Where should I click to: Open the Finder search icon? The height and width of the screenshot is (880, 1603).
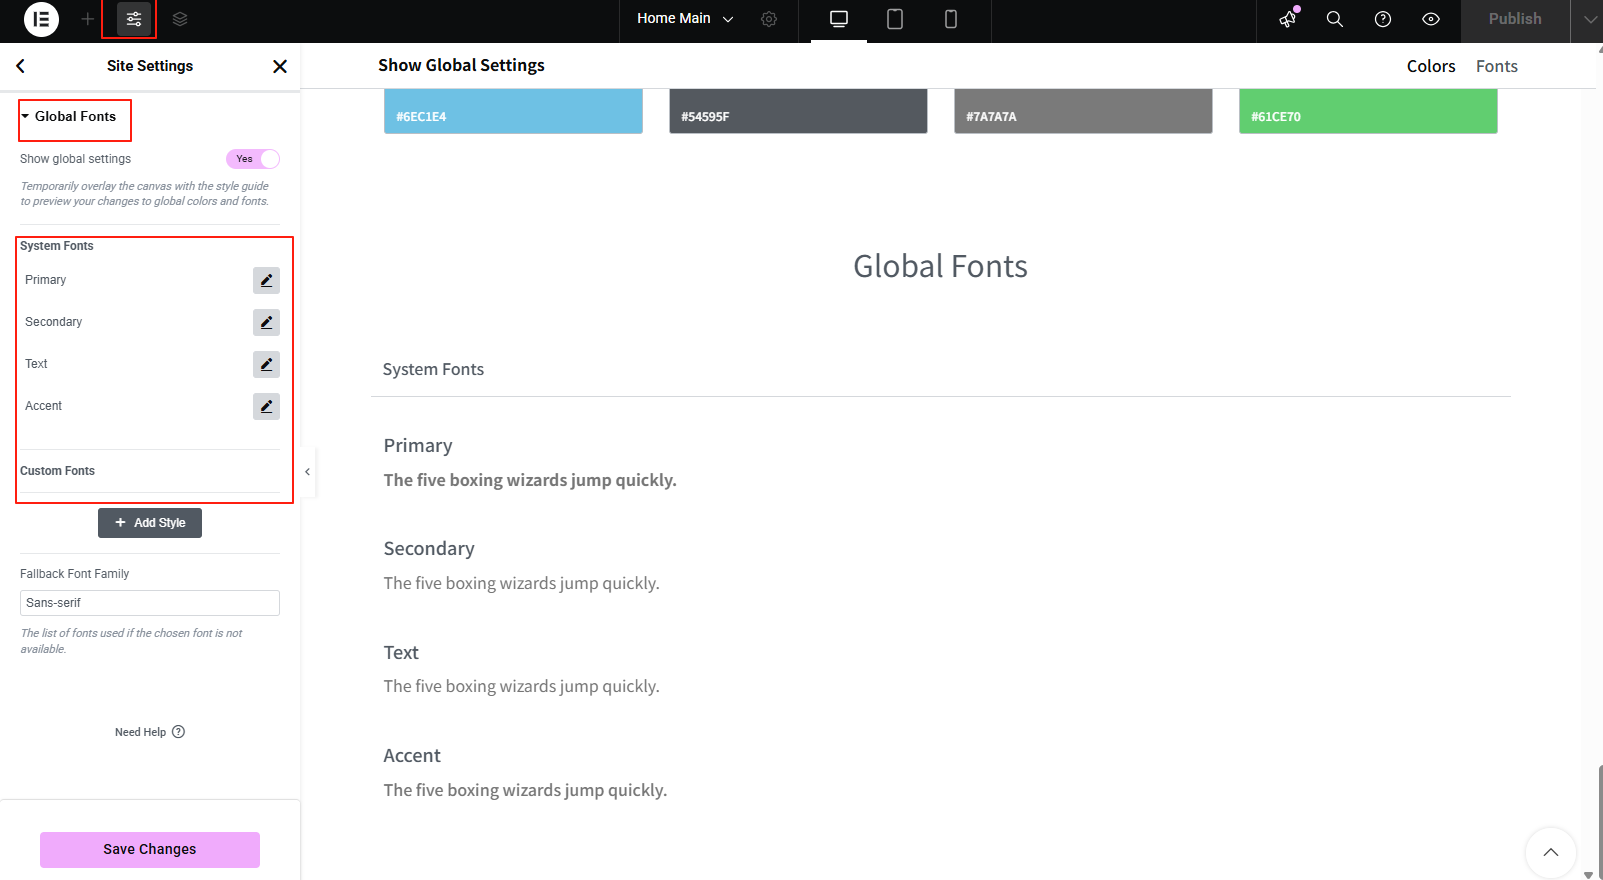point(1334,19)
